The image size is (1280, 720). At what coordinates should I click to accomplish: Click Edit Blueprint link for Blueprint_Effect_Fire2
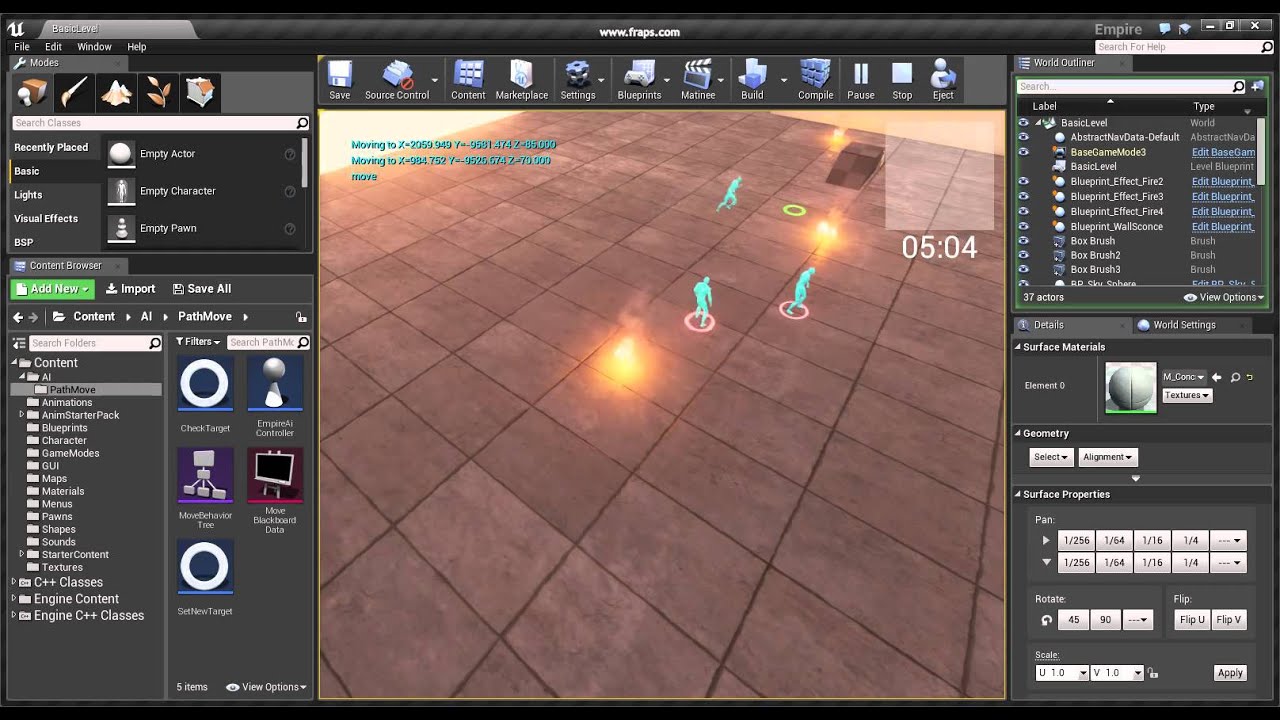tap(1223, 182)
